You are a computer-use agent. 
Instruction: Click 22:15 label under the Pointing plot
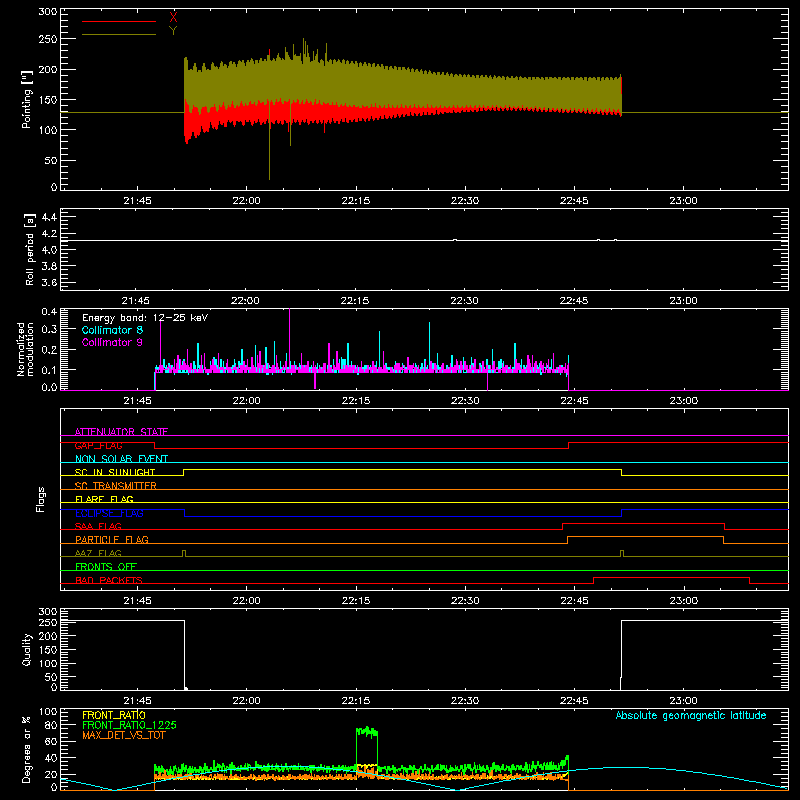[x=356, y=201]
